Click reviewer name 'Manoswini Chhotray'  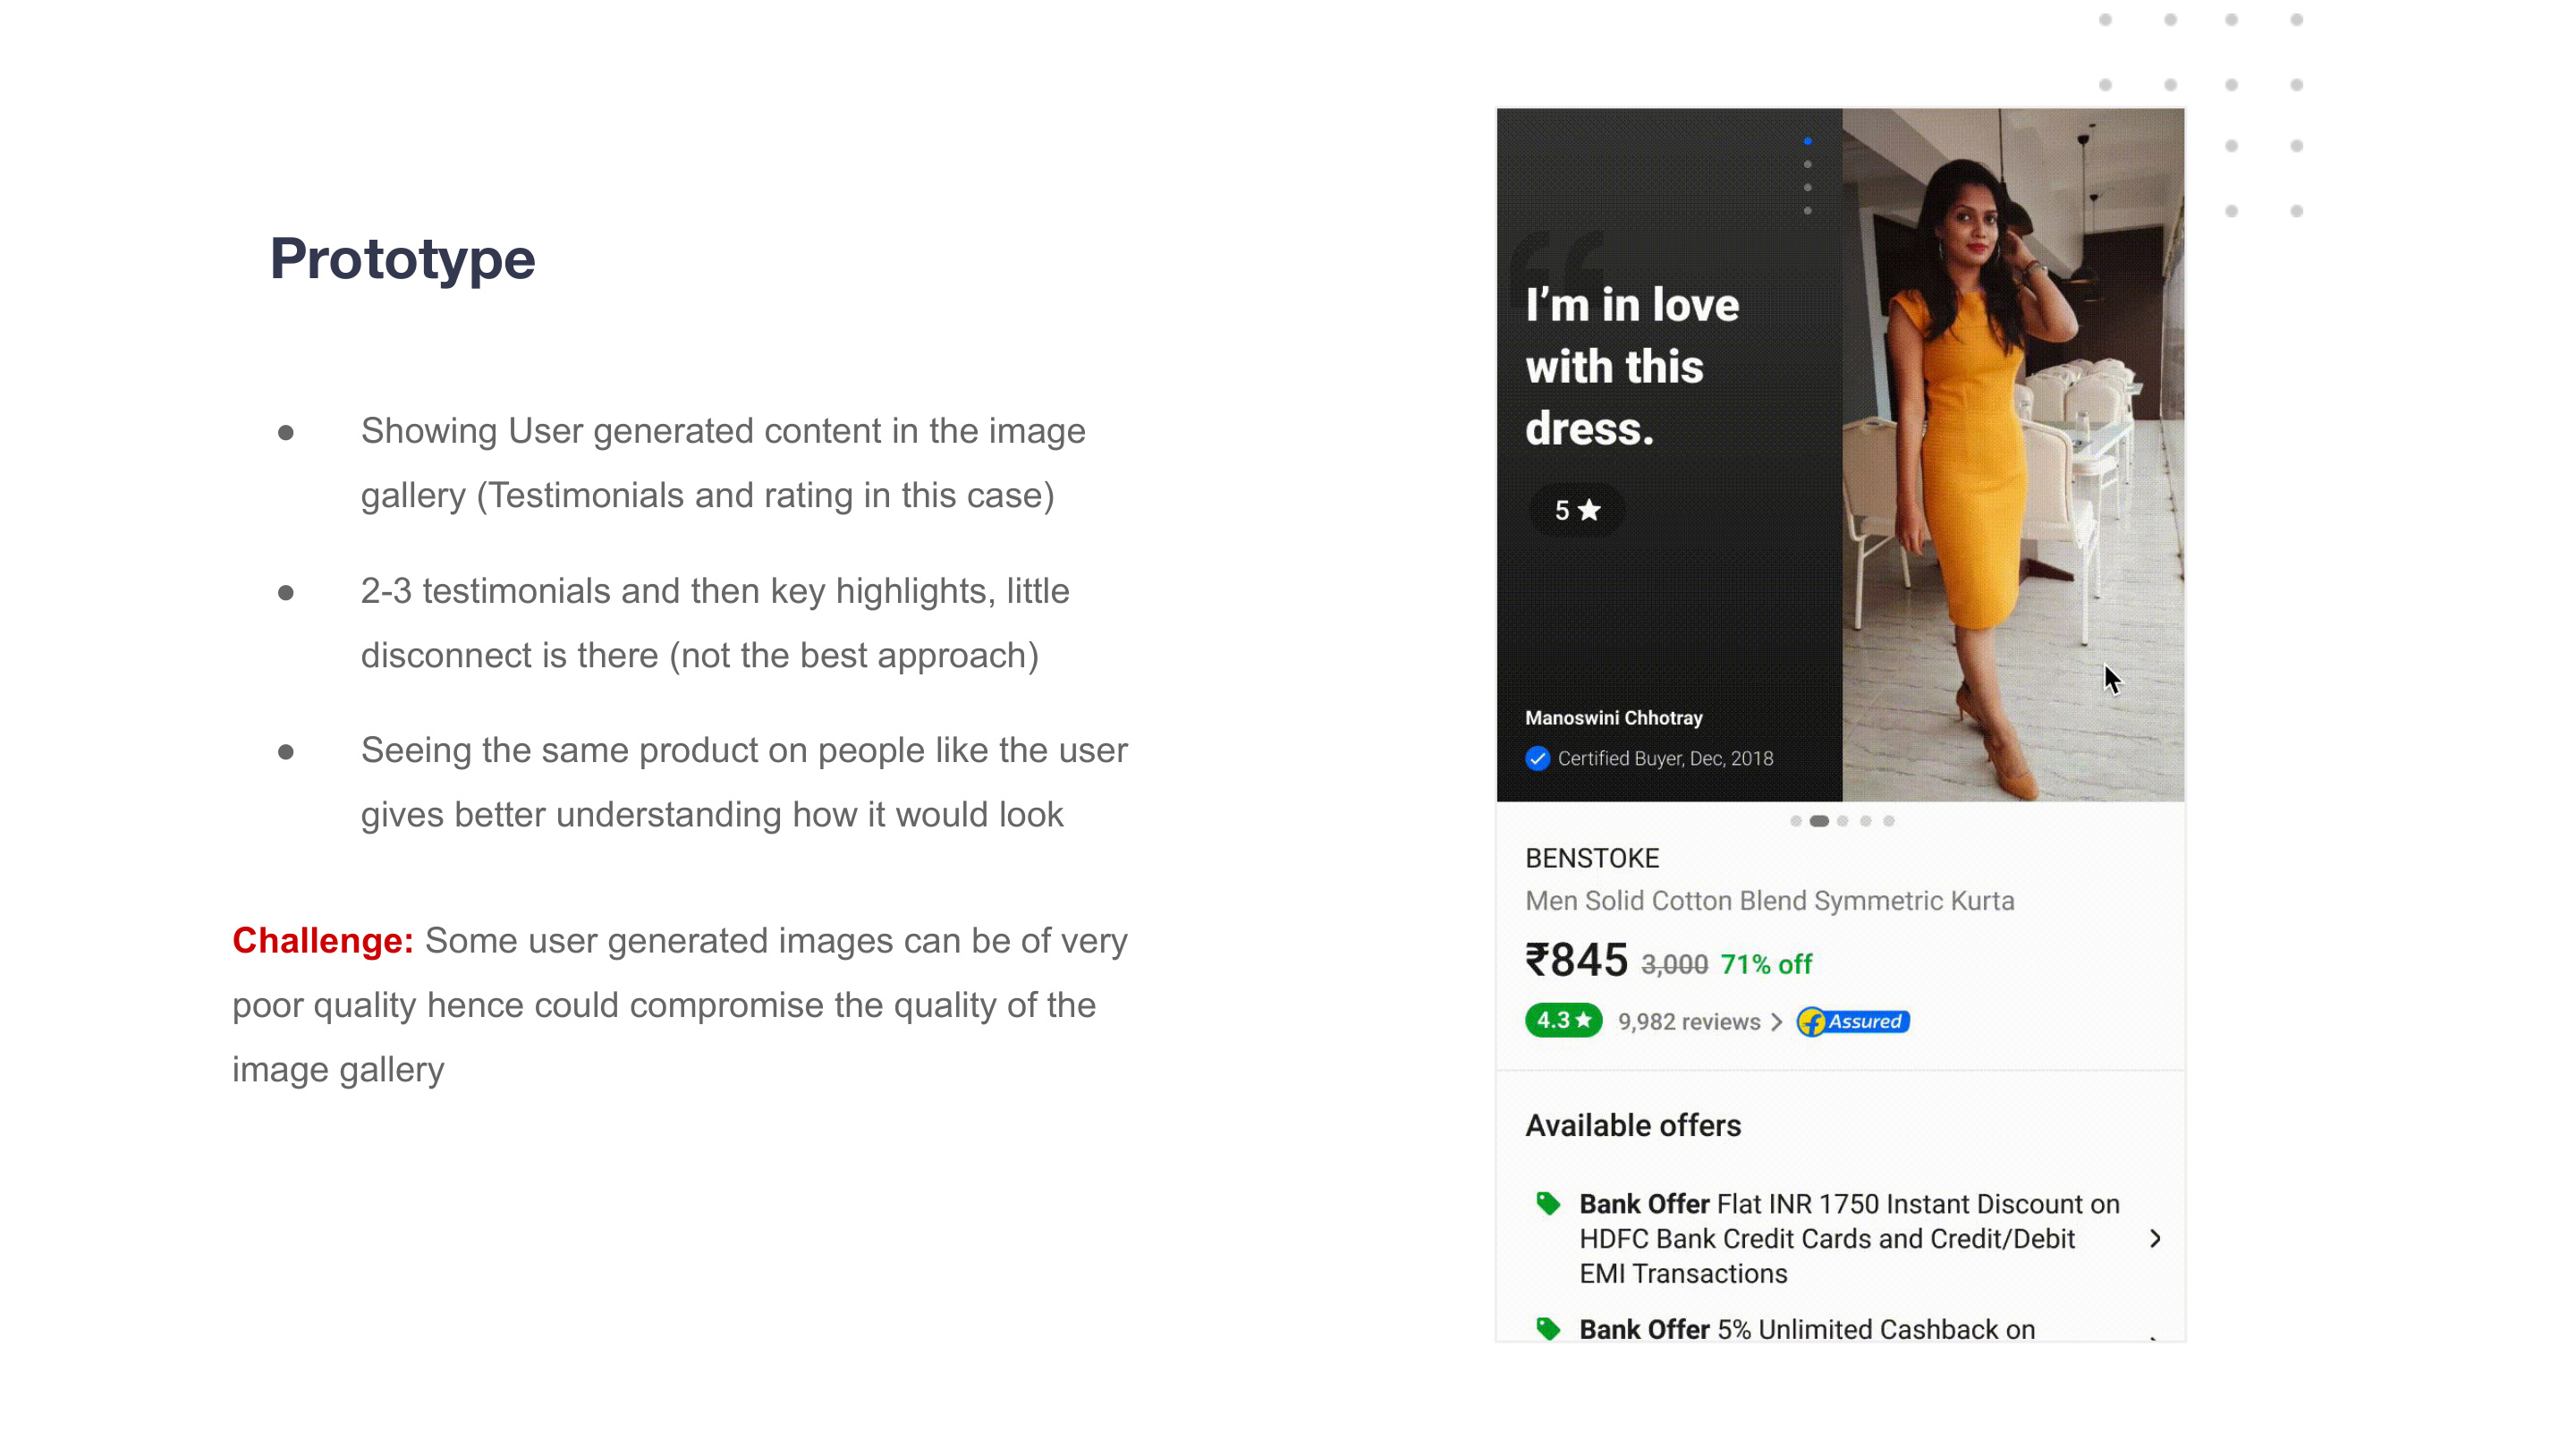pyautogui.click(x=1613, y=717)
